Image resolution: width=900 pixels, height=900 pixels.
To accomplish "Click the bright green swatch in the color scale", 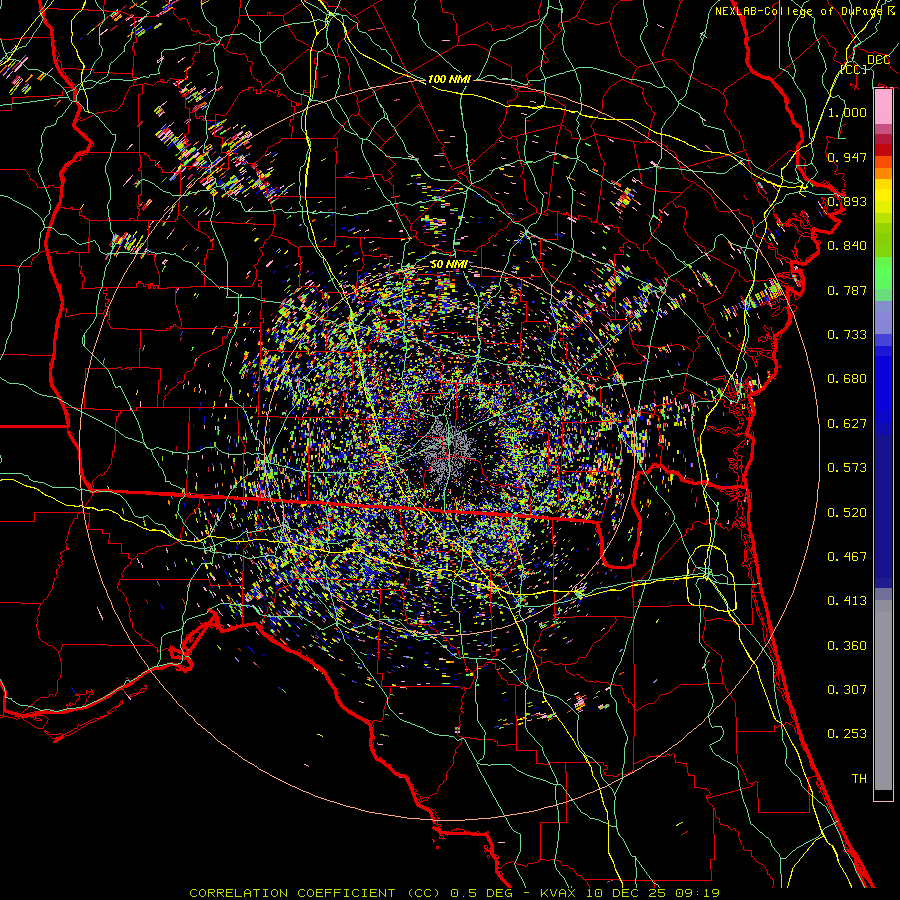I will tap(883, 274).
